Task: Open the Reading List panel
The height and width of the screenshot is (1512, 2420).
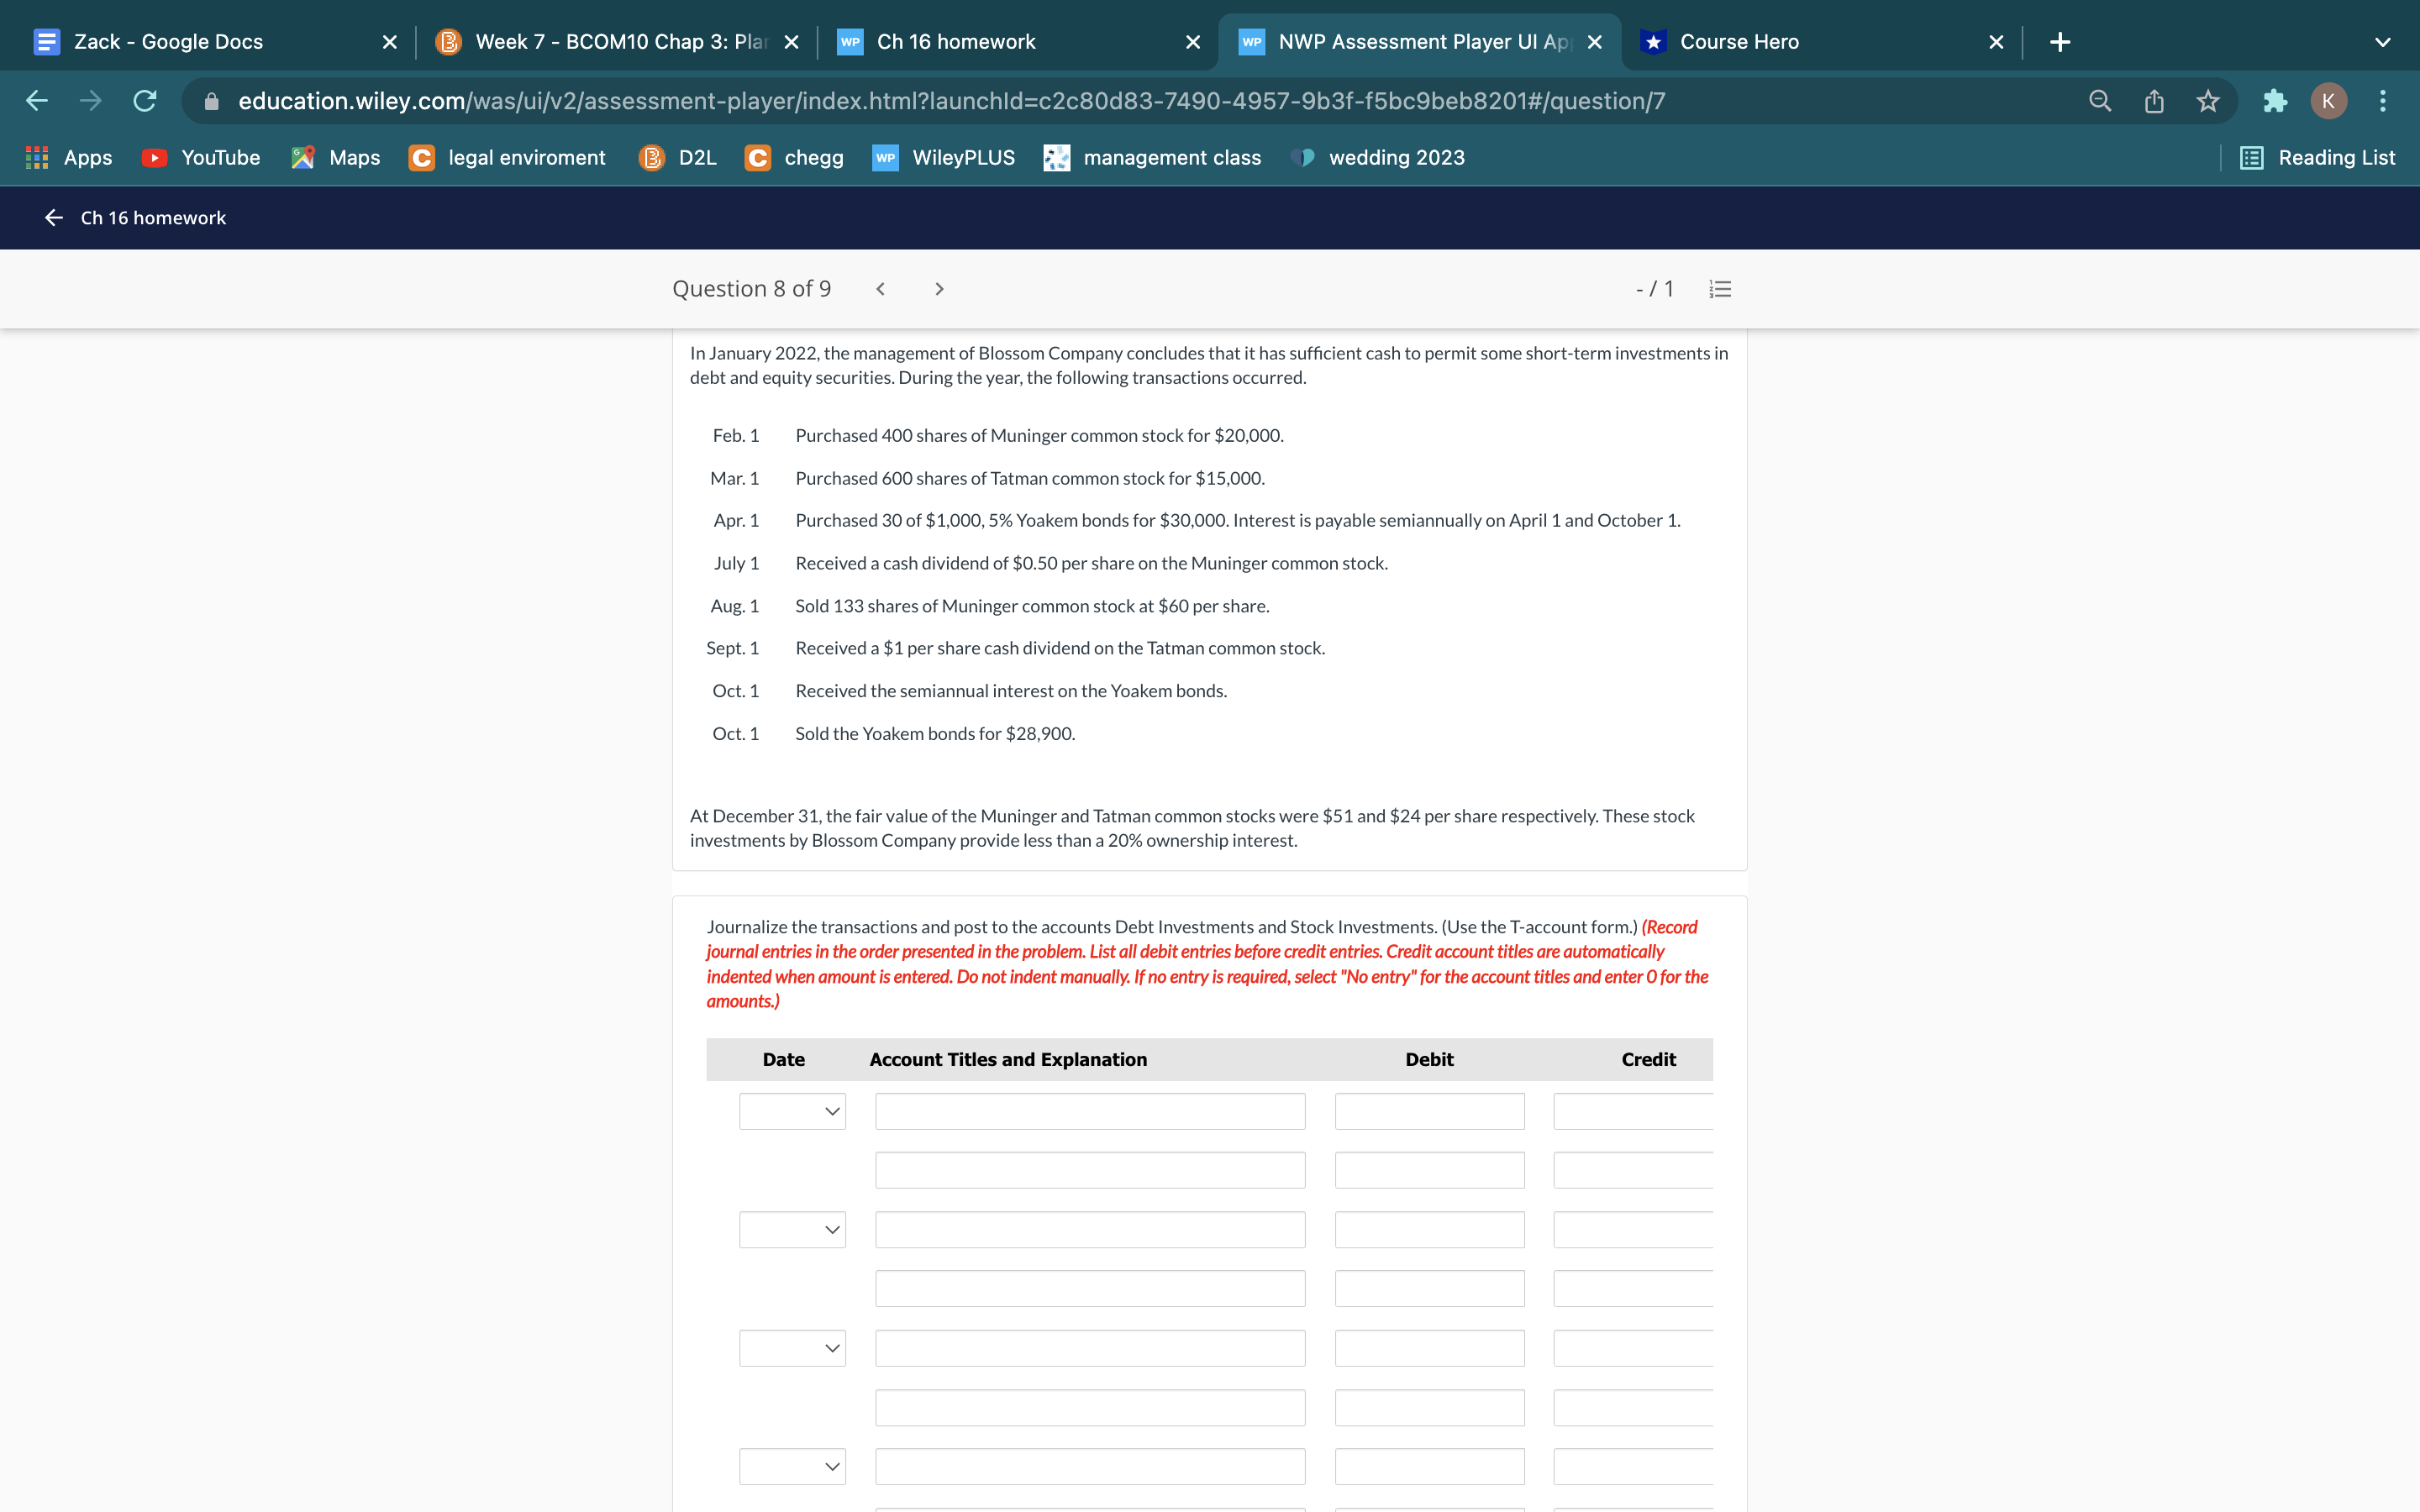Action: 2318,158
